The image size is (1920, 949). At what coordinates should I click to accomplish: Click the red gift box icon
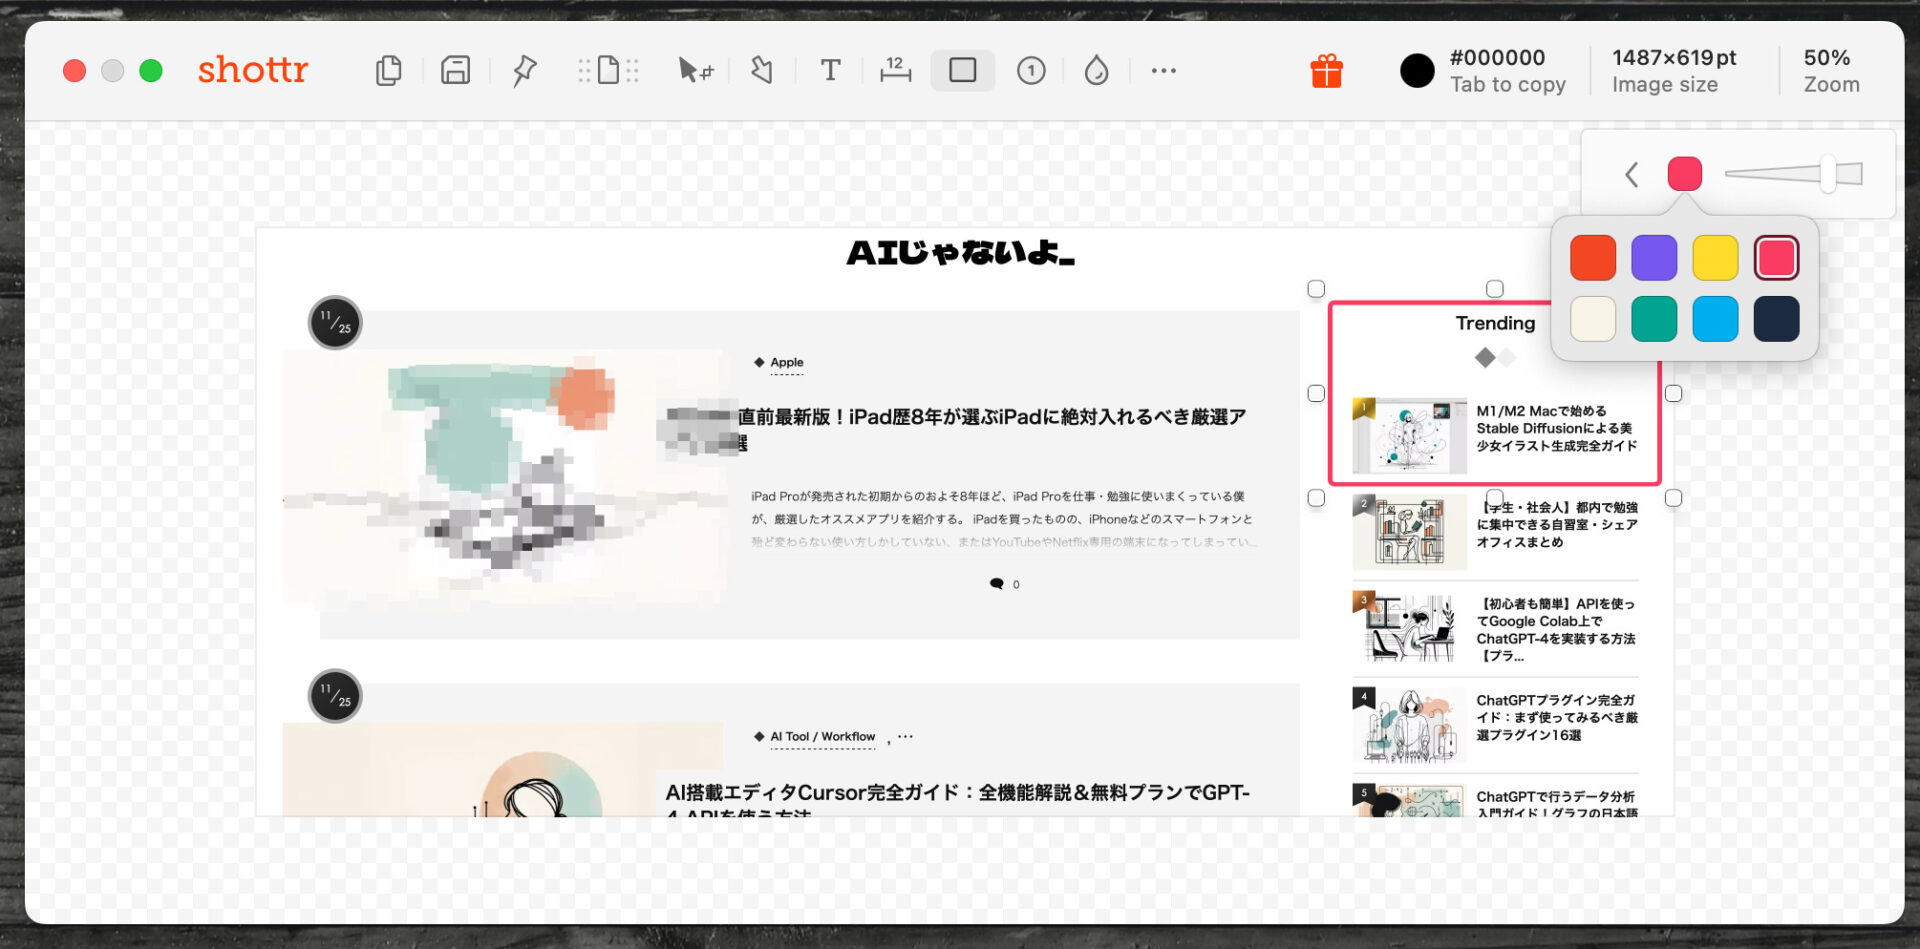tap(1326, 72)
